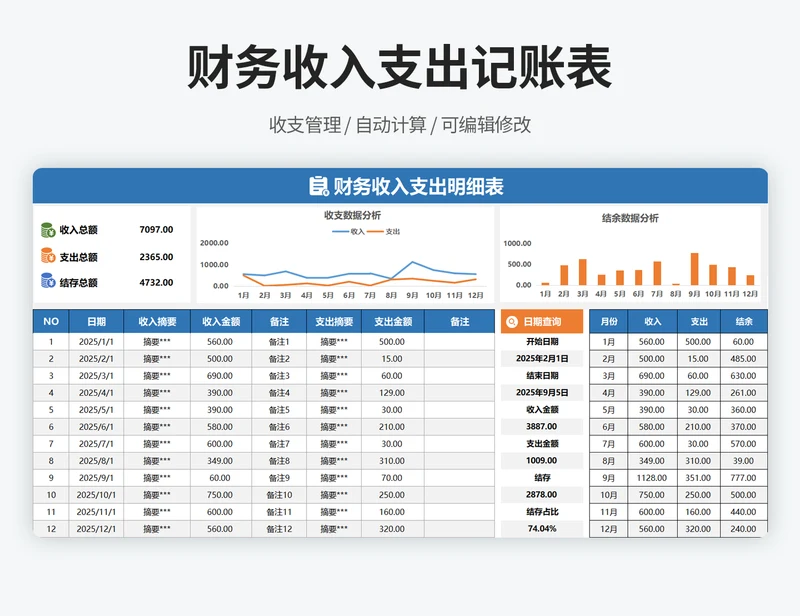Click the 日期 column header
The width and height of the screenshot is (800, 616).
(x=96, y=322)
